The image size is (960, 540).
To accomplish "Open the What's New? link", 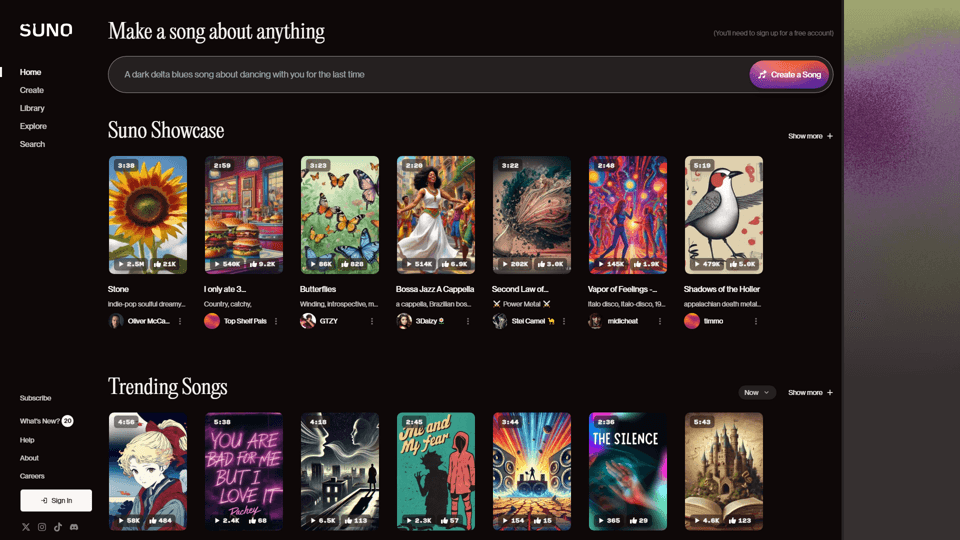I will [40, 421].
